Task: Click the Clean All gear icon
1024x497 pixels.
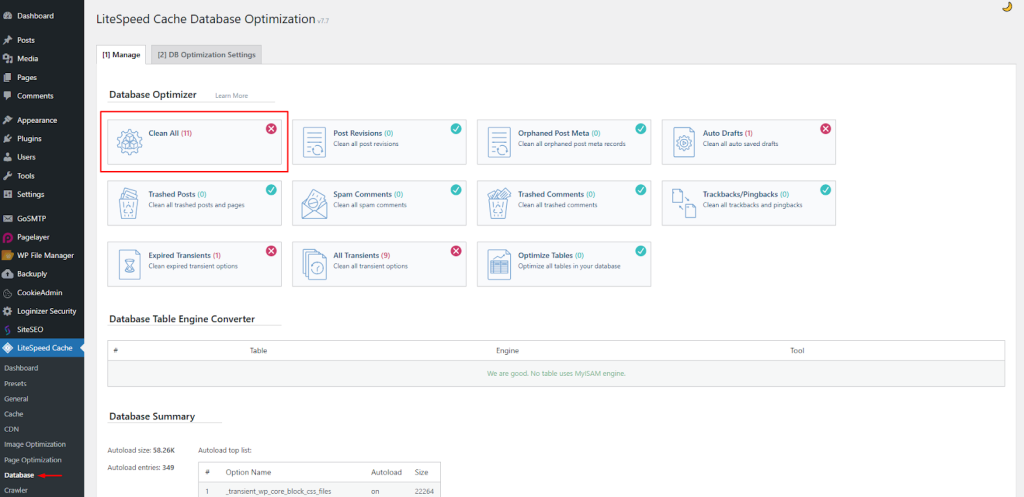Action: coord(130,142)
